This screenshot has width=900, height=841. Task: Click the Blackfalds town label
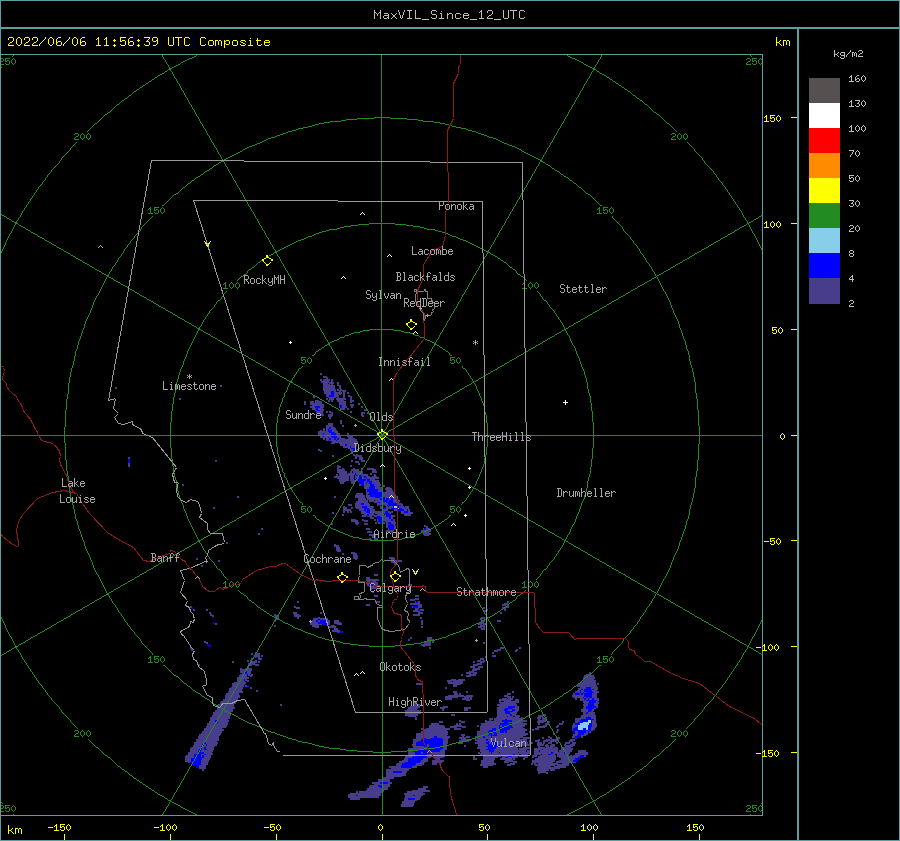[x=425, y=277]
